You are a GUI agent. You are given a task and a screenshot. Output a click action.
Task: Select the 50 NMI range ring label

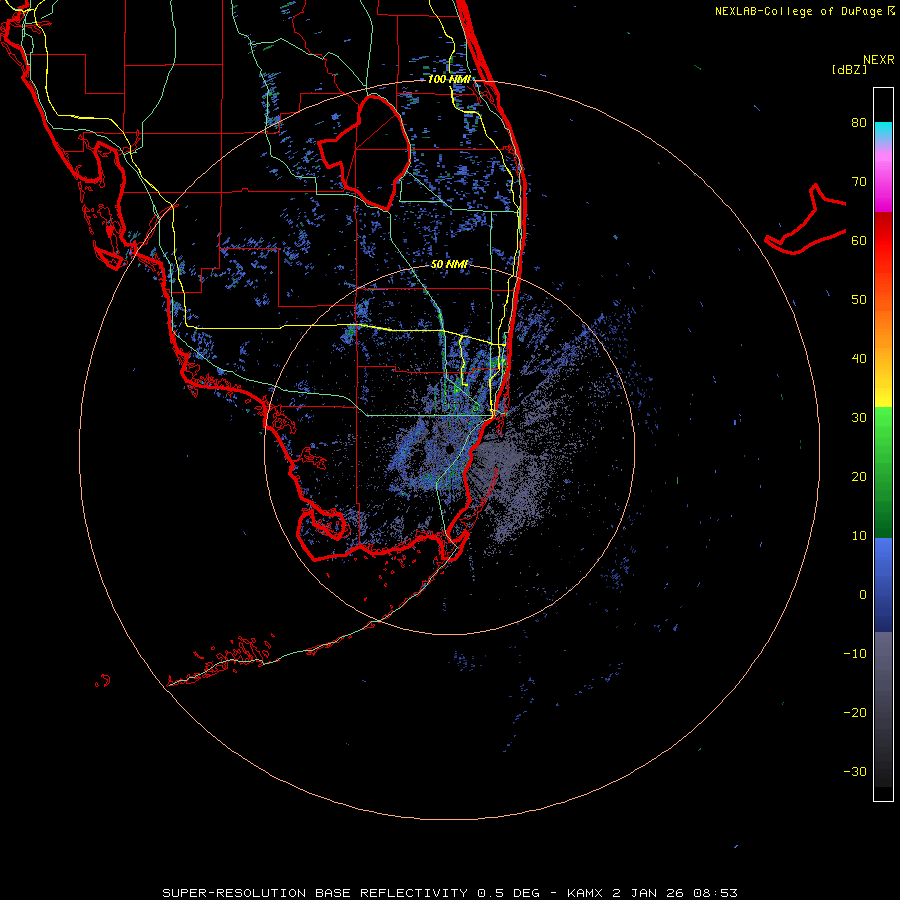tap(449, 264)
